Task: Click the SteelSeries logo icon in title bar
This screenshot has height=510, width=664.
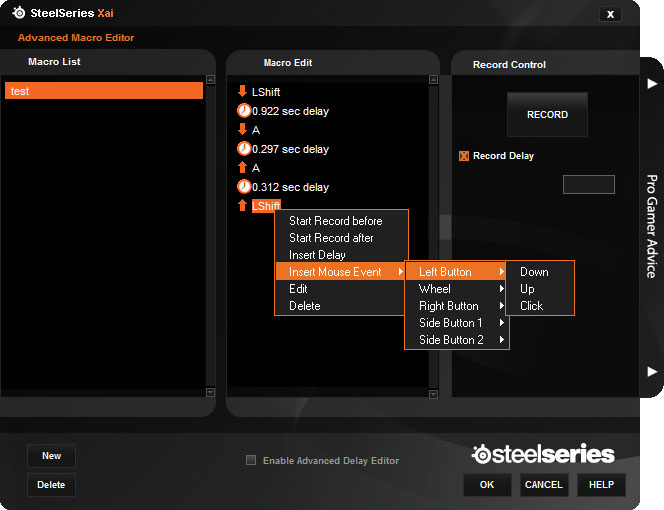Action: coord(19,12)
